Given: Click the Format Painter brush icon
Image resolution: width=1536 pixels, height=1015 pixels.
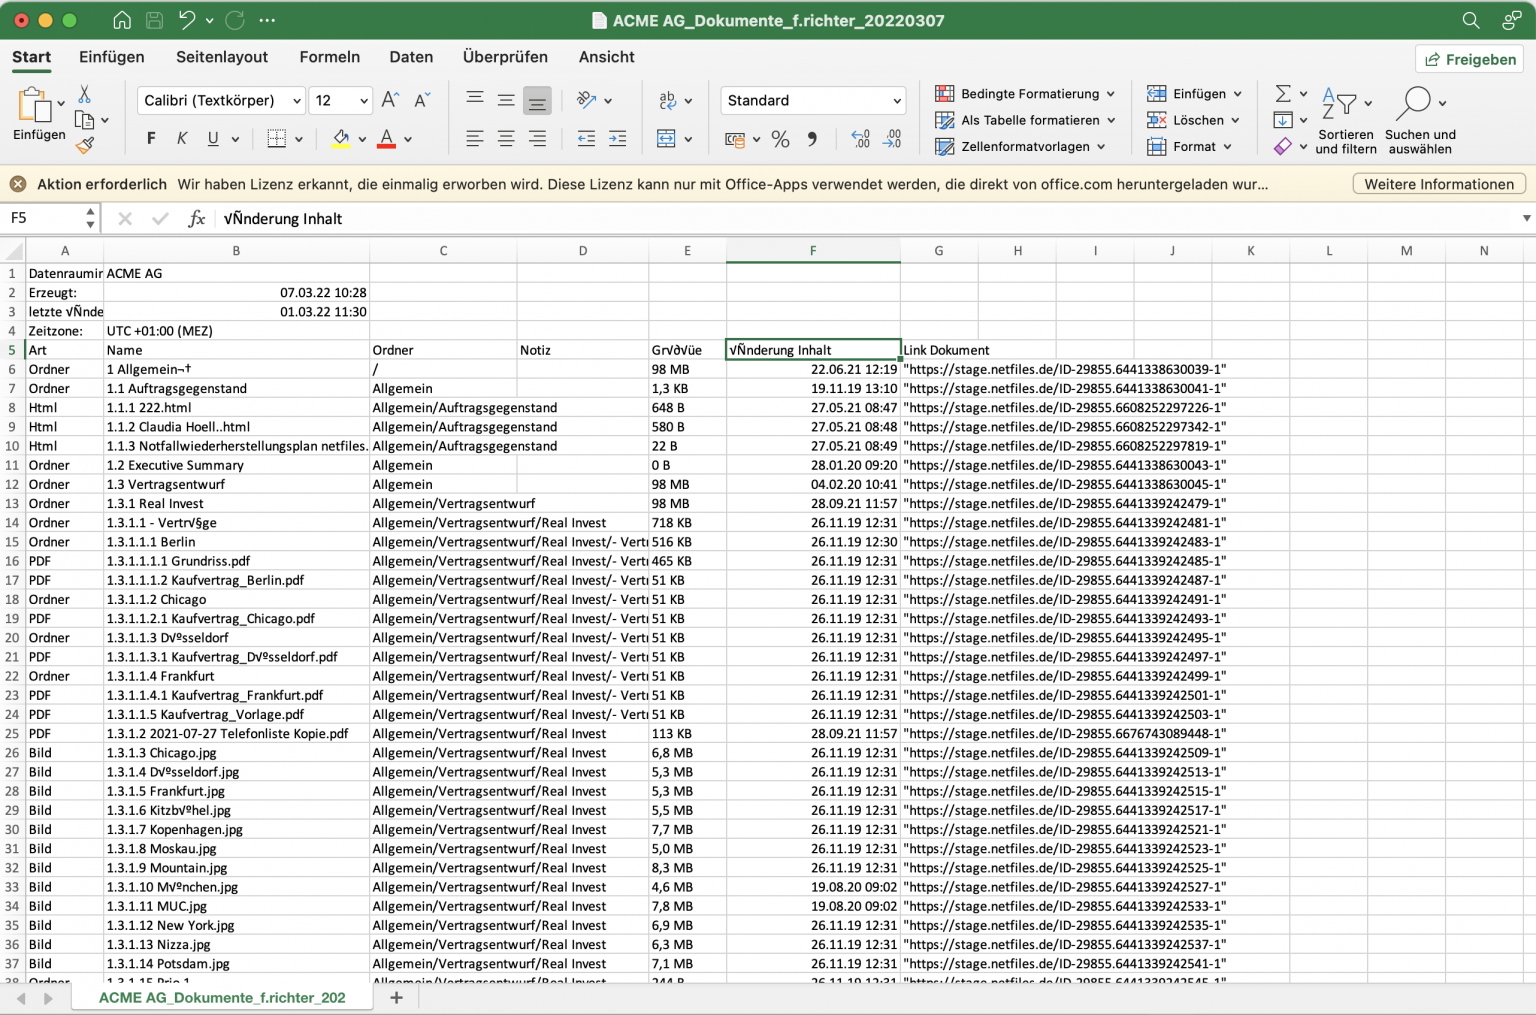Looking at the screenshot, I should coord(85,146).
